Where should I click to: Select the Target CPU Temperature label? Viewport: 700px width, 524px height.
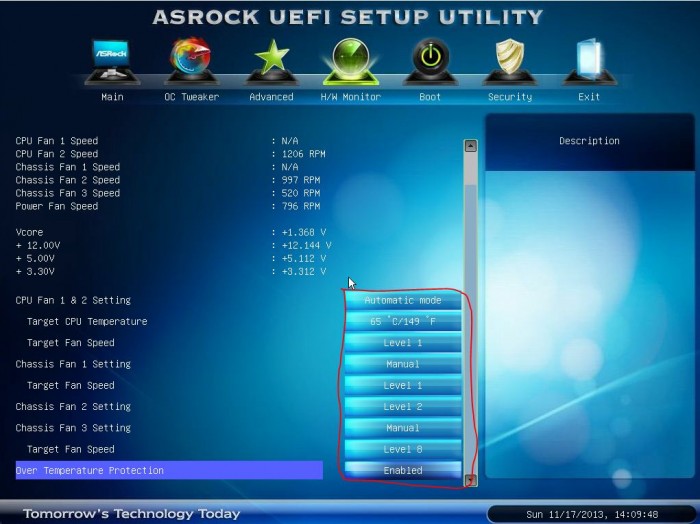(x=87, y=321)
